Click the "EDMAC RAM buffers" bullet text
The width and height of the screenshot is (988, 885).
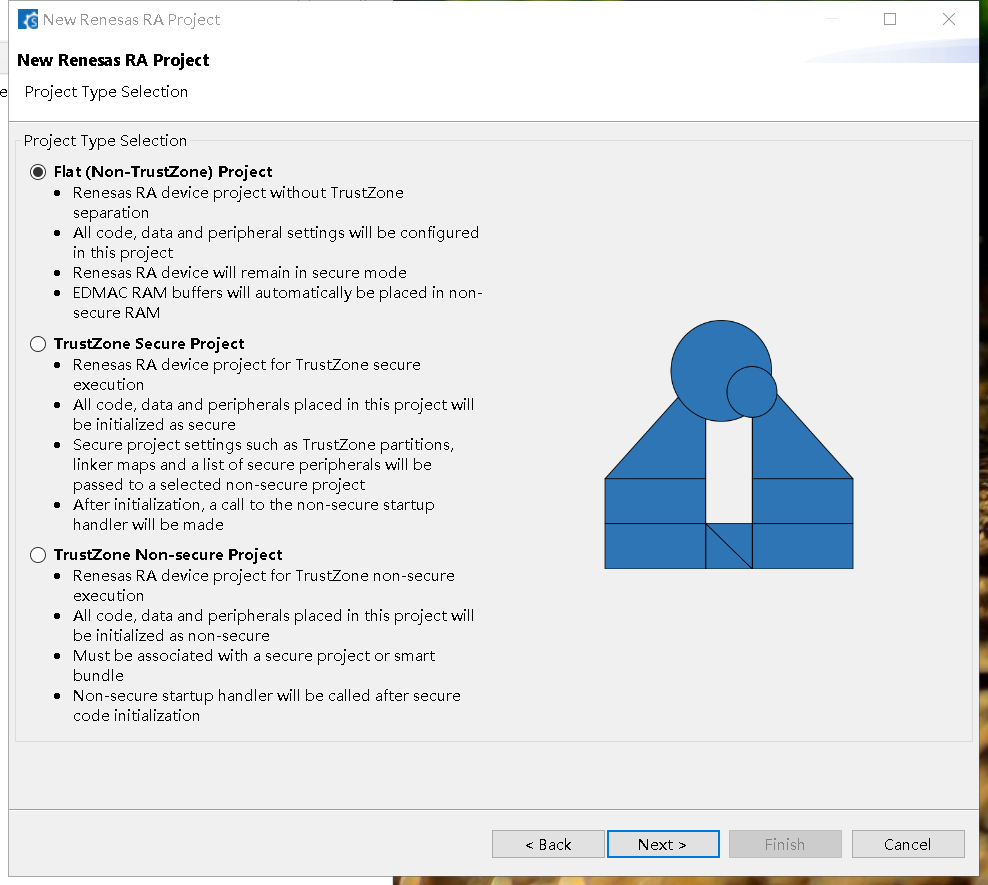(277, 302)
